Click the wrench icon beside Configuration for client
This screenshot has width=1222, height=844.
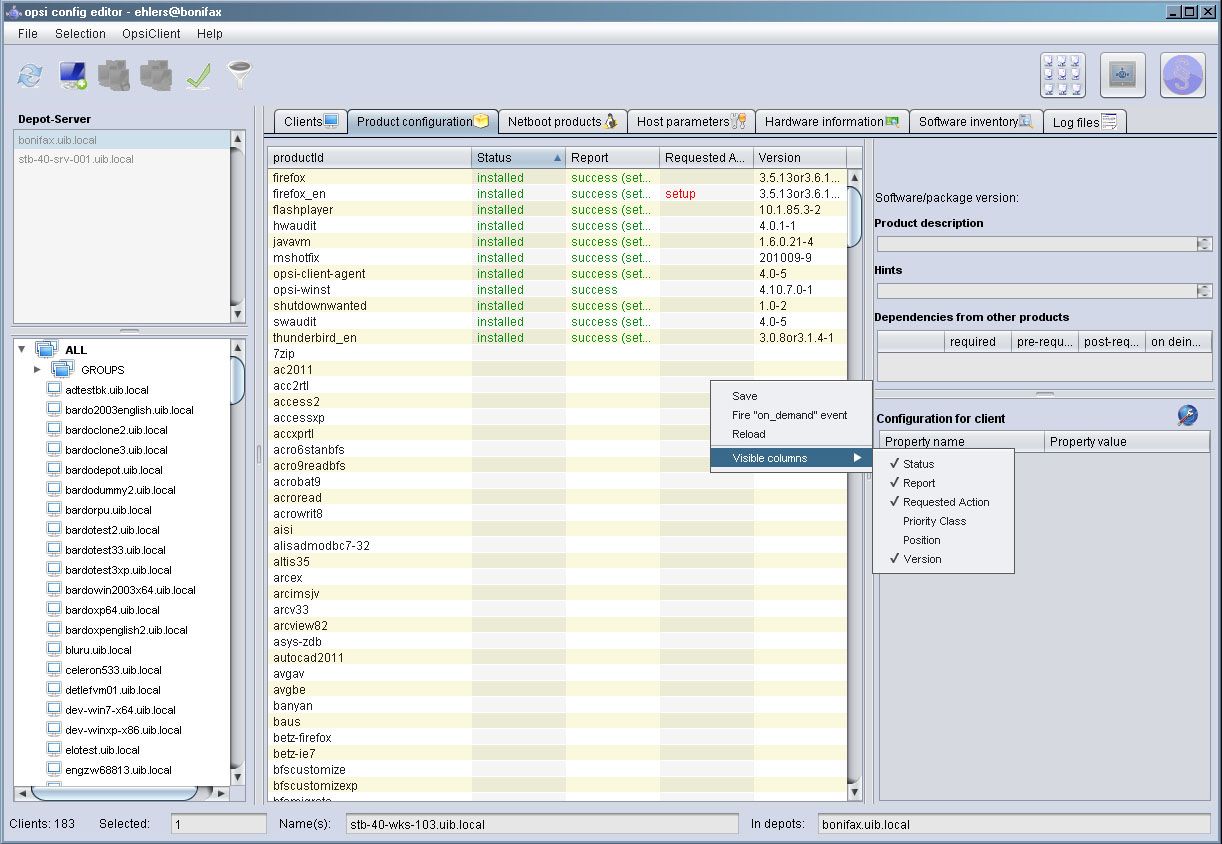1187,416
